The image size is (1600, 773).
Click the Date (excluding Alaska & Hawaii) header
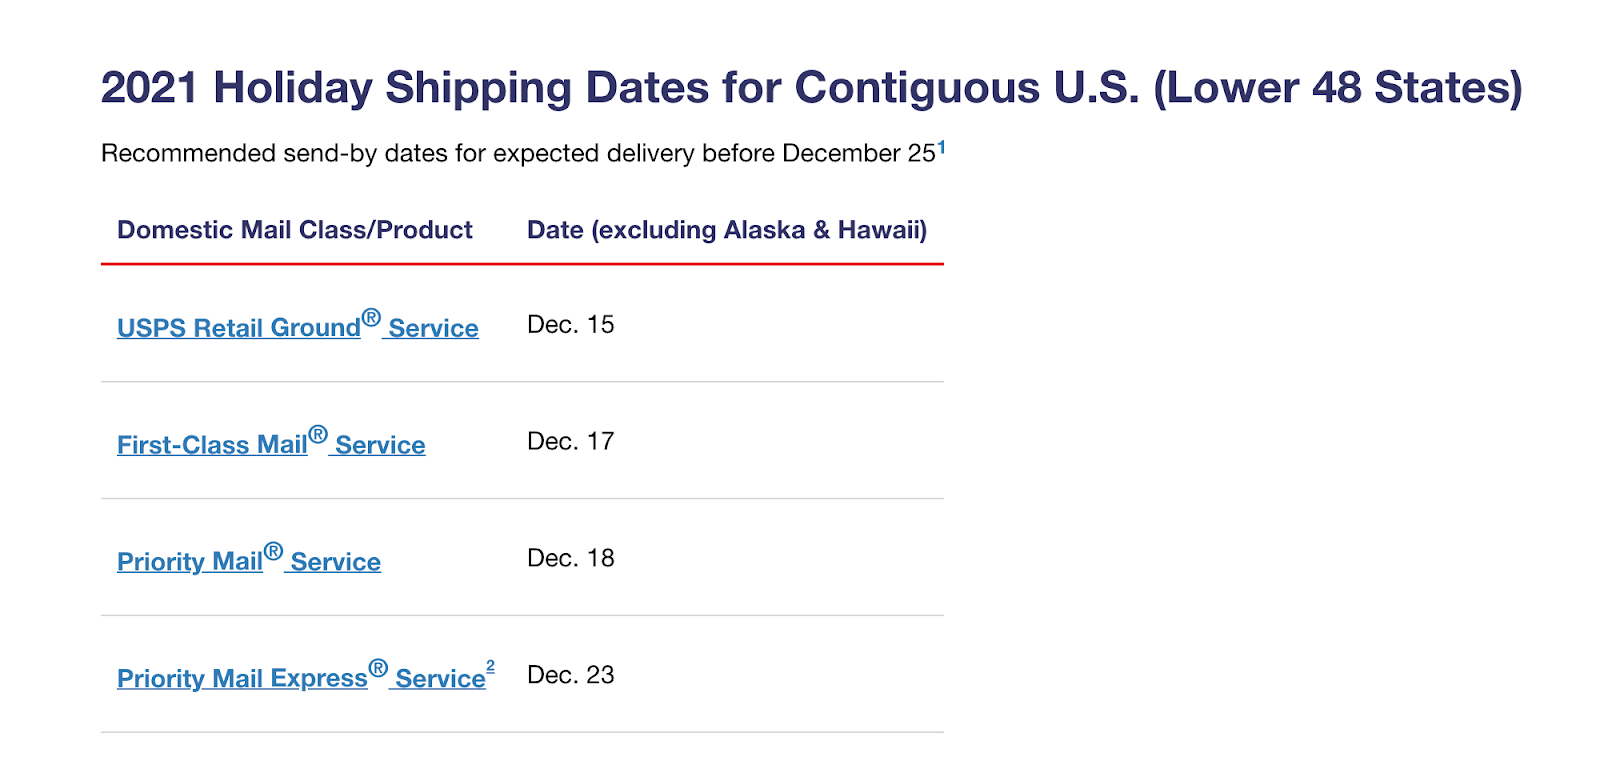coord(727,230)
